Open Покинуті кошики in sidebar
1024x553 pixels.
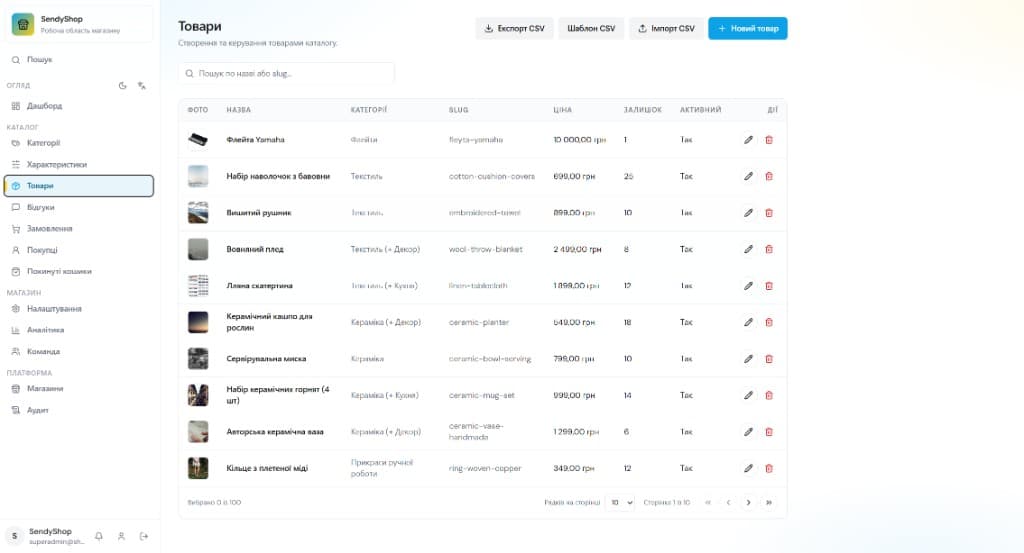[78, 272]
